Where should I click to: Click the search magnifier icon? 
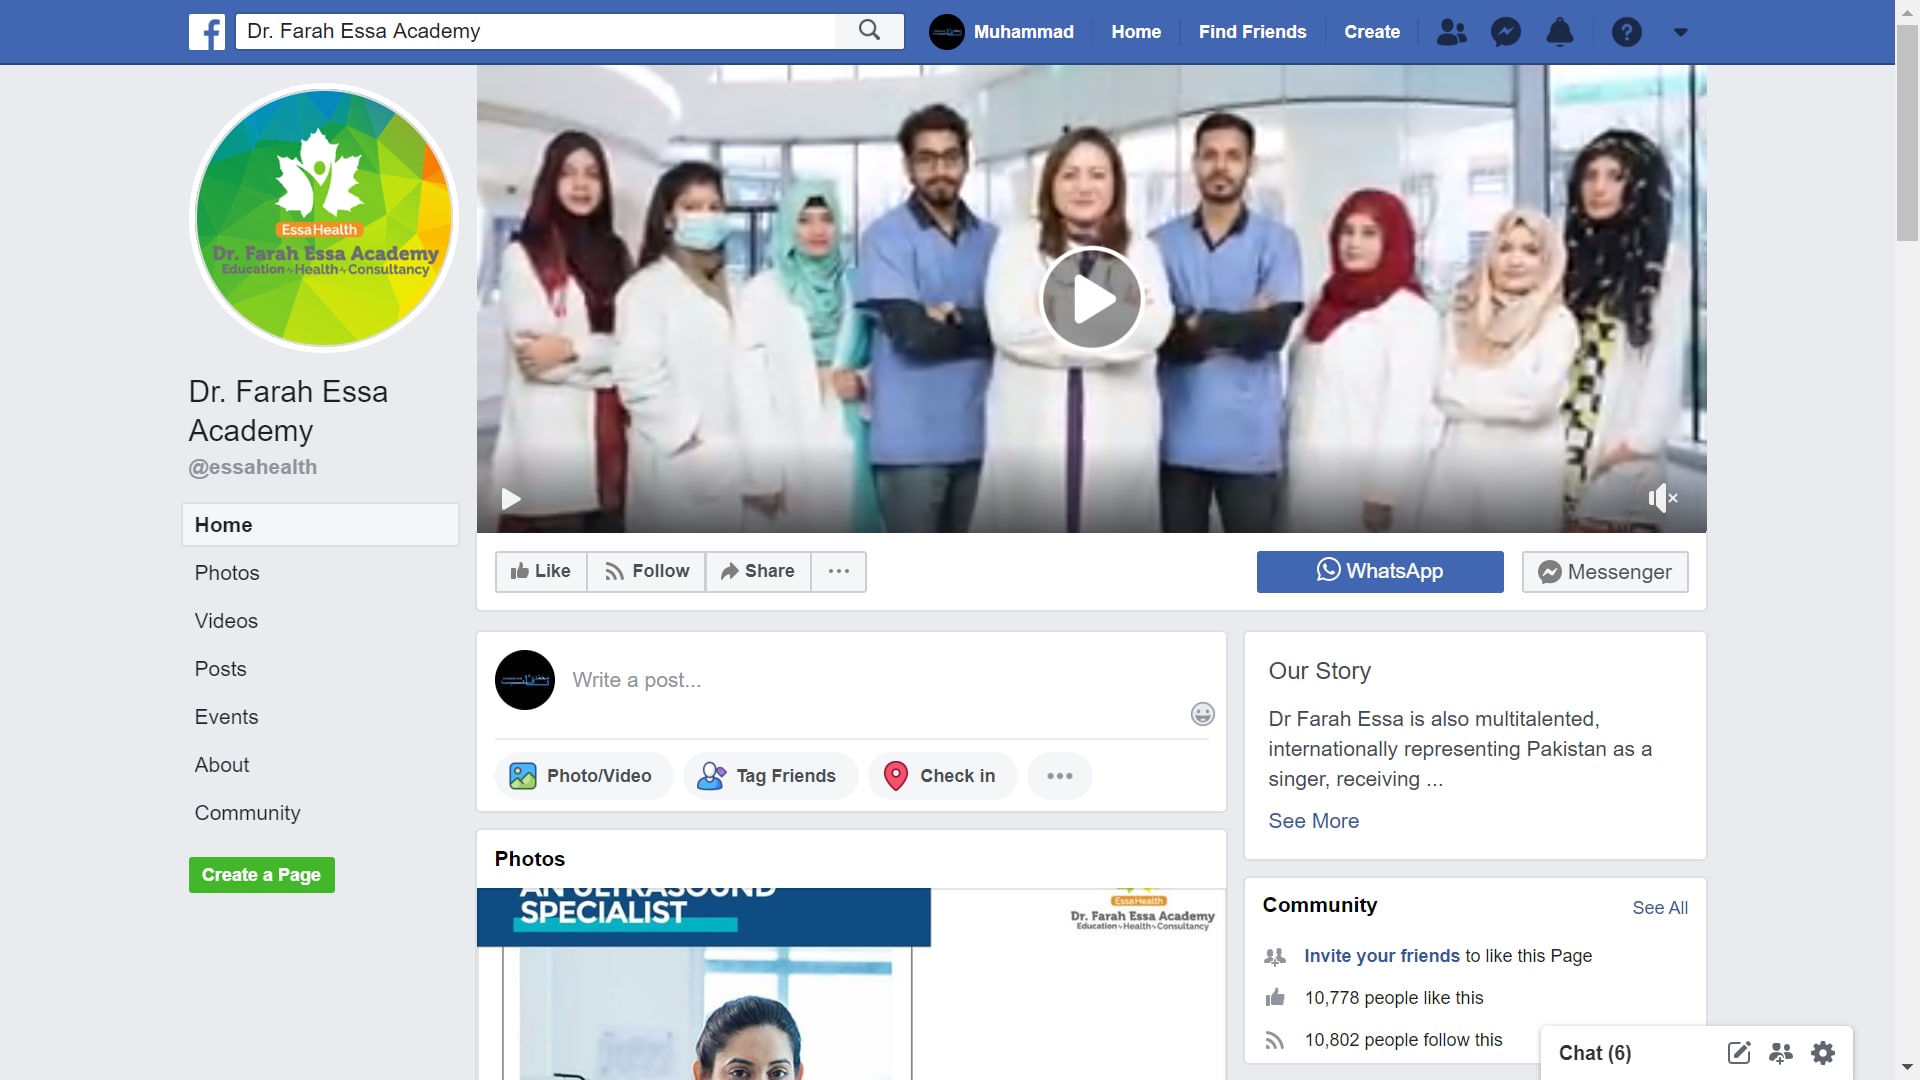(869, 31)
